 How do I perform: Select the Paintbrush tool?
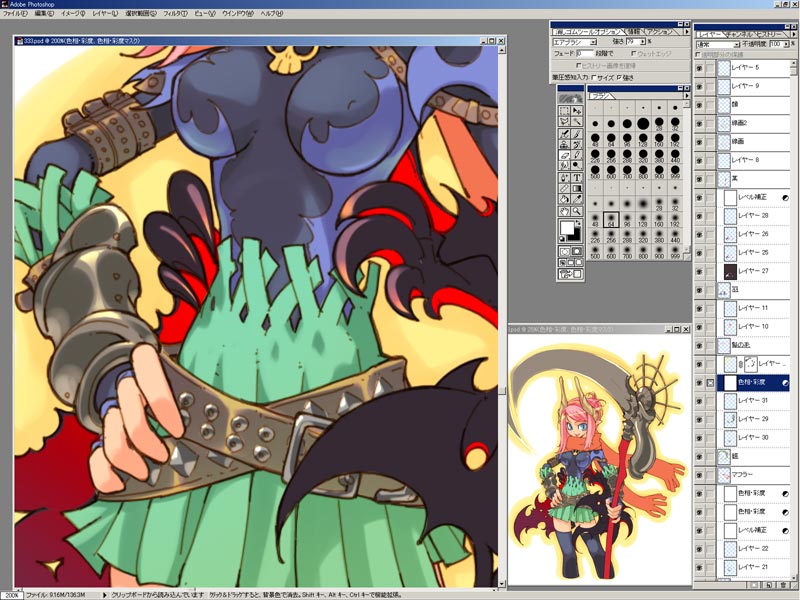tap(577, 134)
